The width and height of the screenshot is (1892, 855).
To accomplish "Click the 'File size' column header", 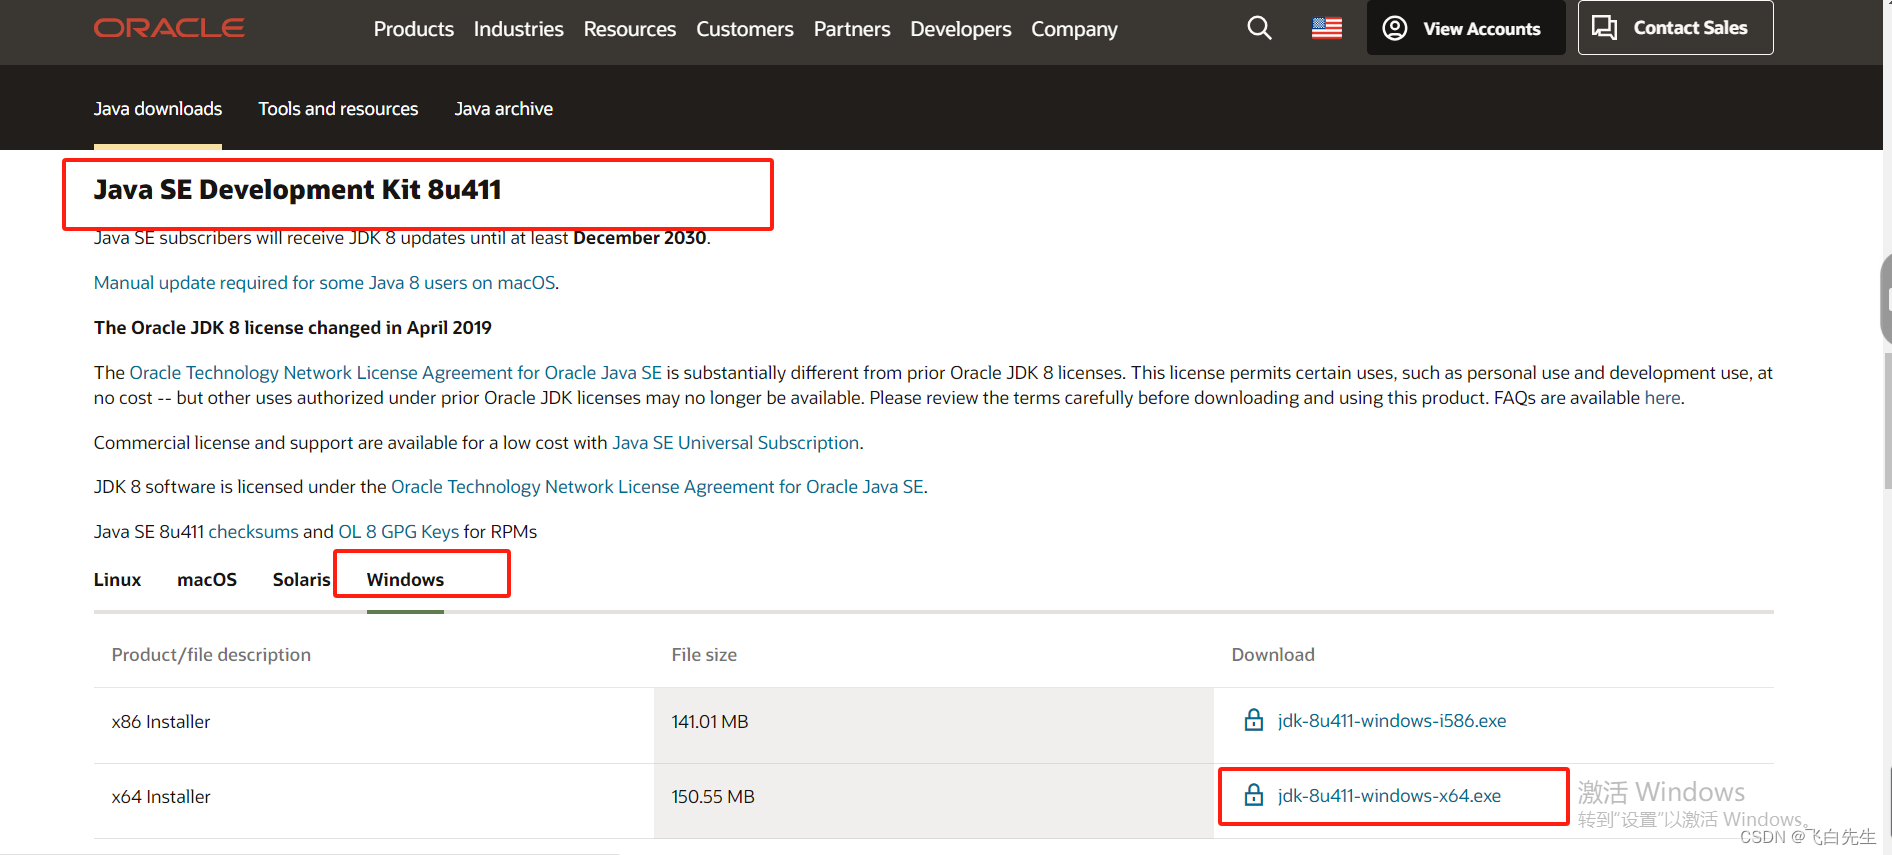I will click(704, 655).
